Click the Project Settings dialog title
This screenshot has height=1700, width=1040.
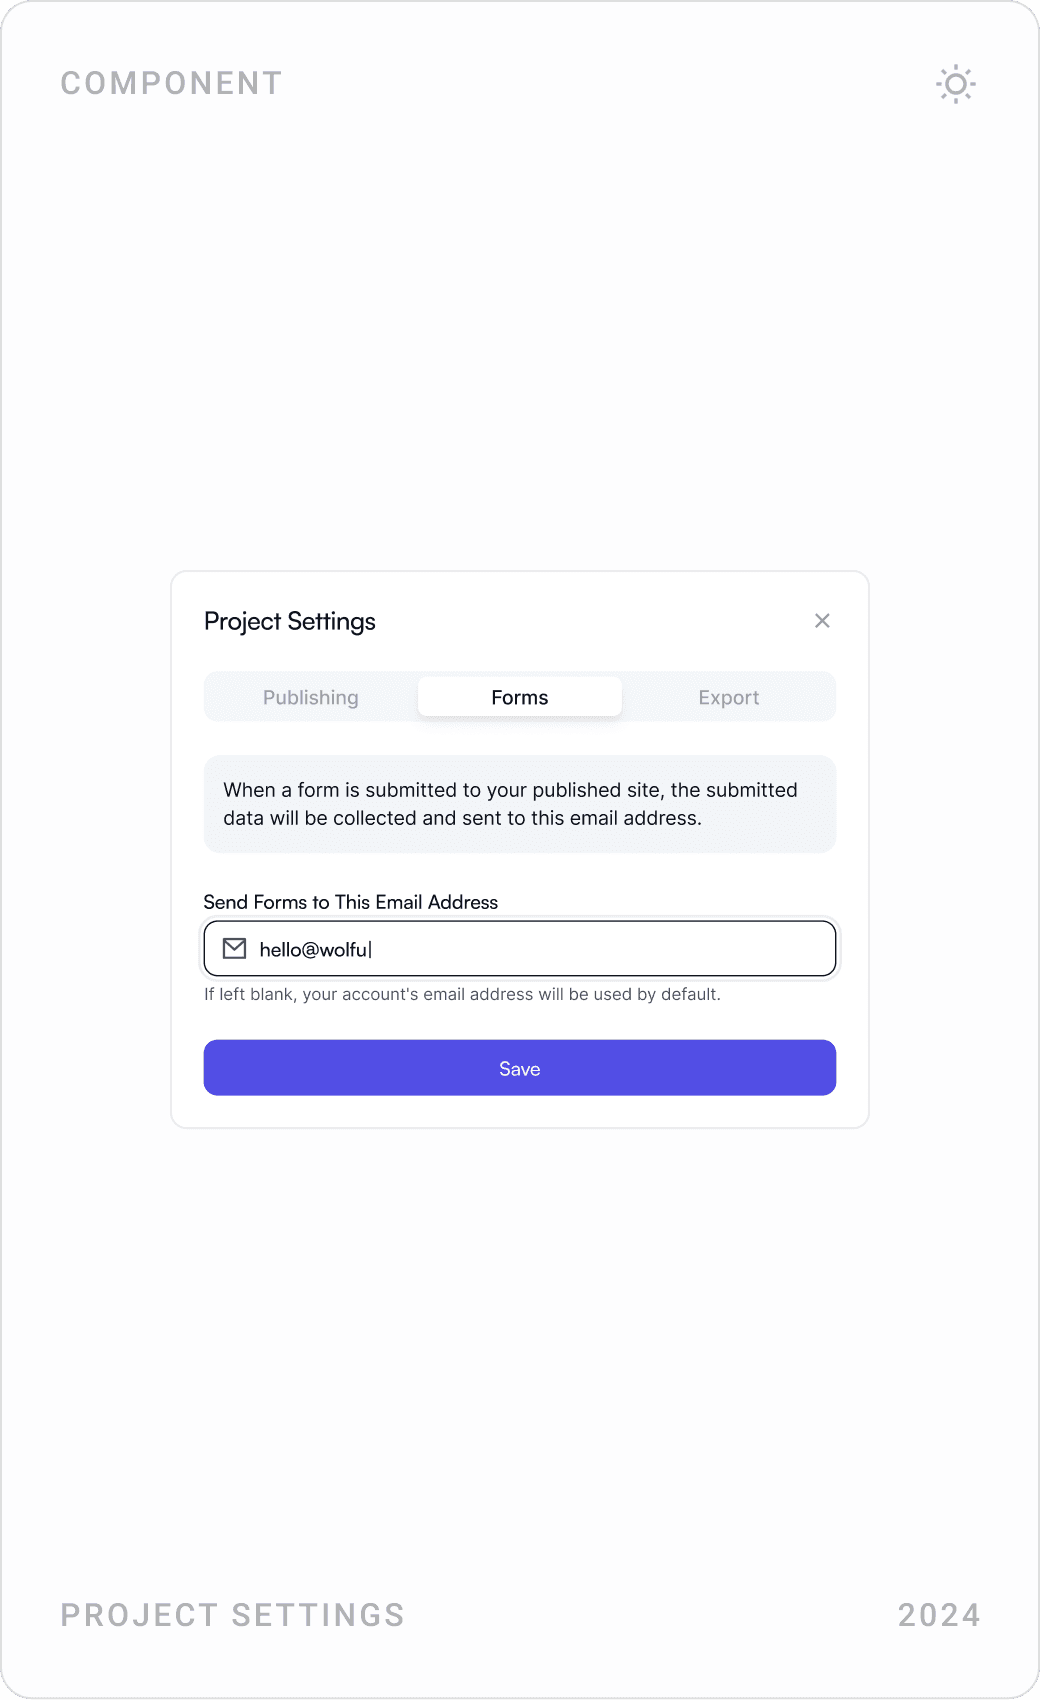(x=289, y=621)
